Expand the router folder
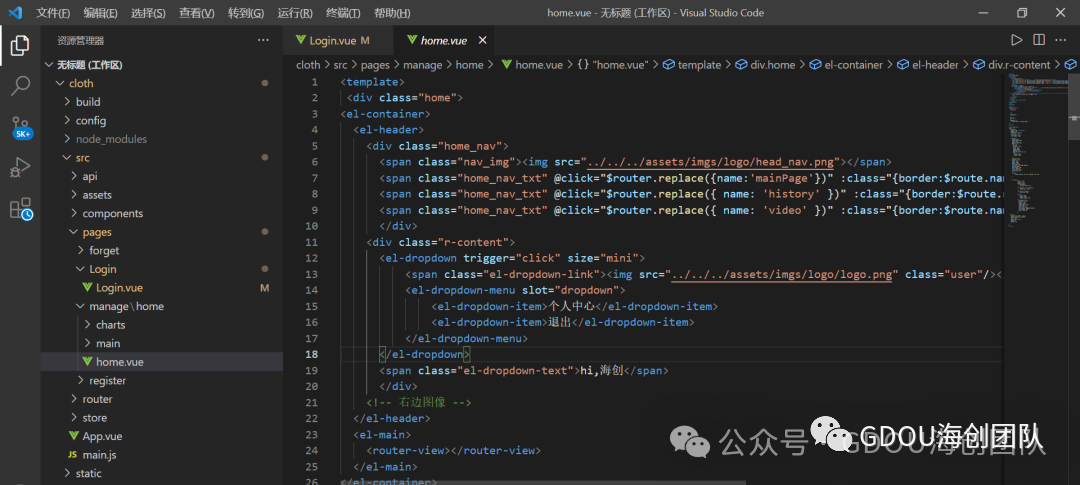Image resolution: width=1080 pixels, height=485 pixels. (97, 399)
